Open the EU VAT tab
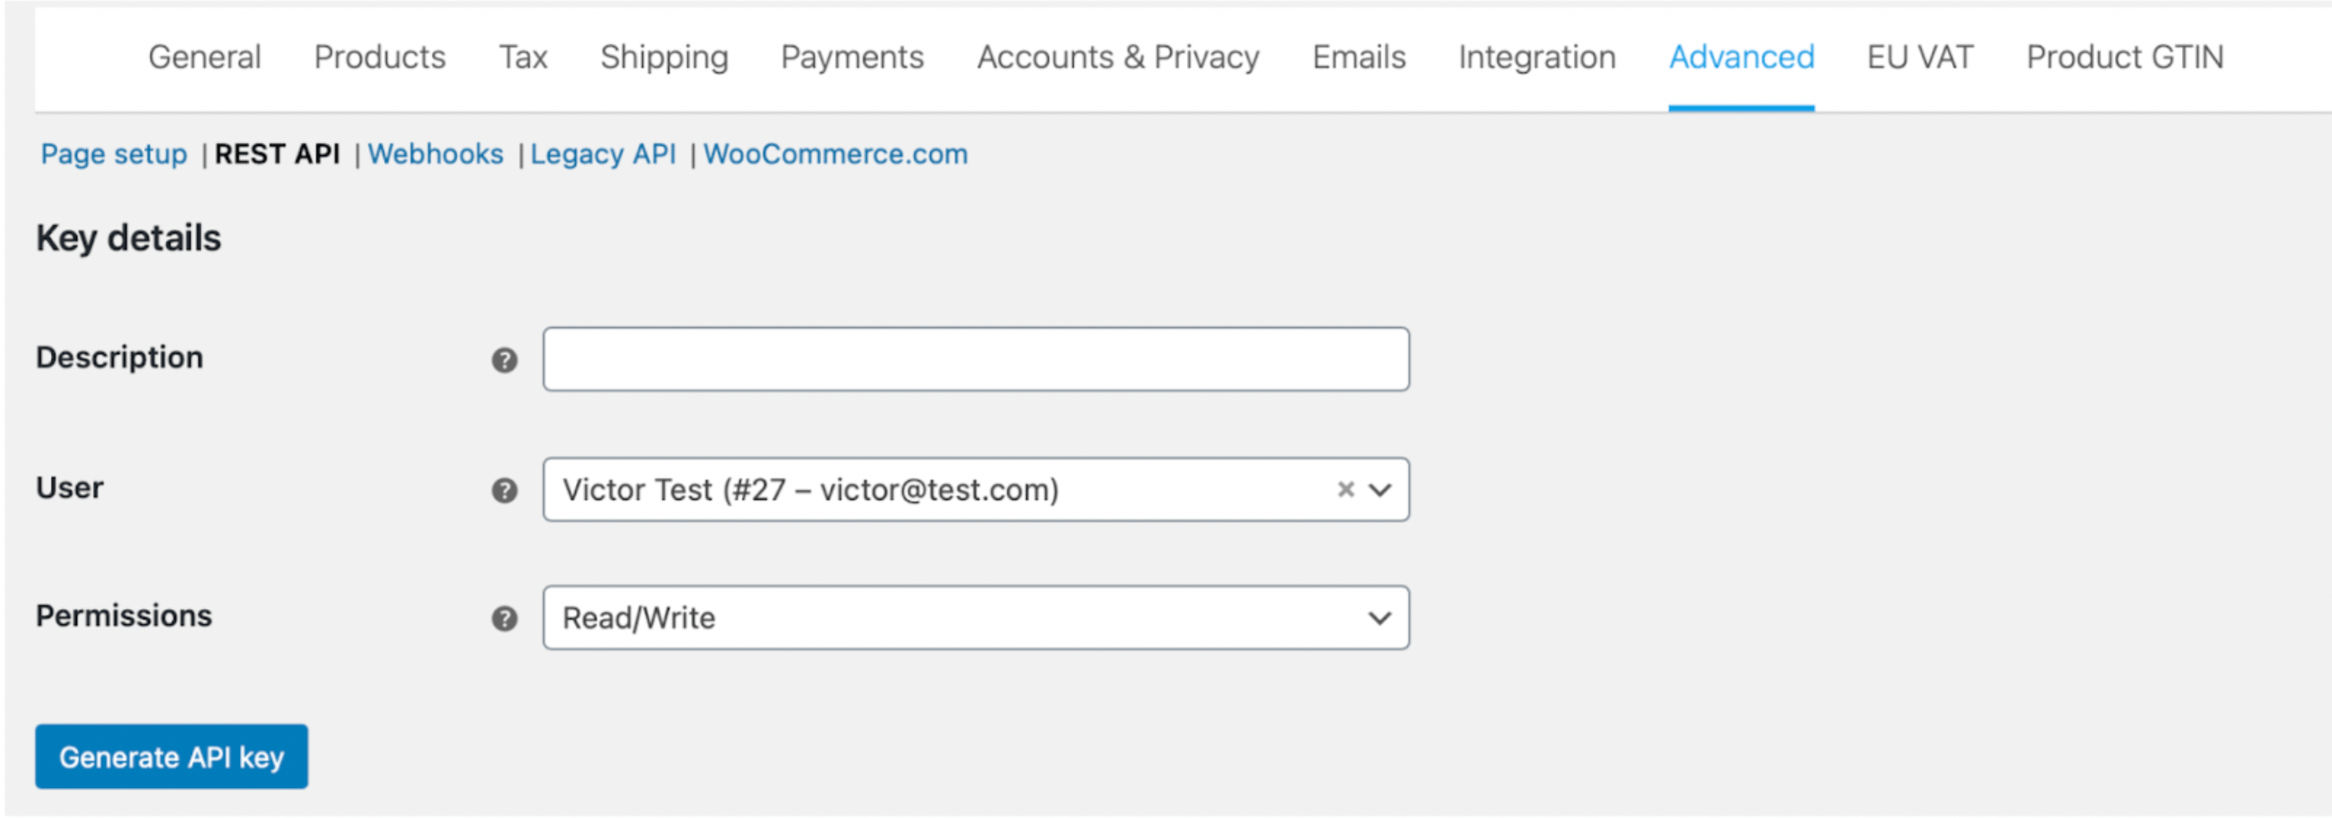The width and height of the screenshot is (2332, 818). pyautogui.click(x=1920, y=57)
